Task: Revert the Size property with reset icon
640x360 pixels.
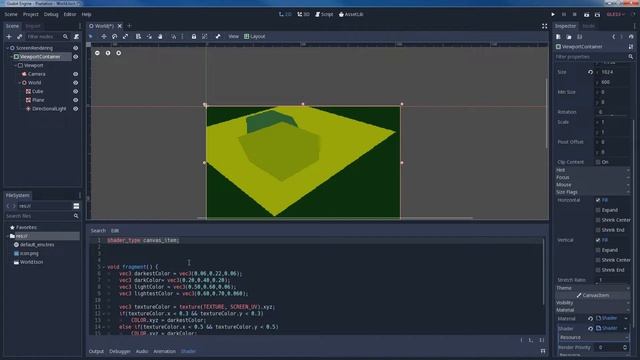Action: pyautogui.click(x=591, y=72)
